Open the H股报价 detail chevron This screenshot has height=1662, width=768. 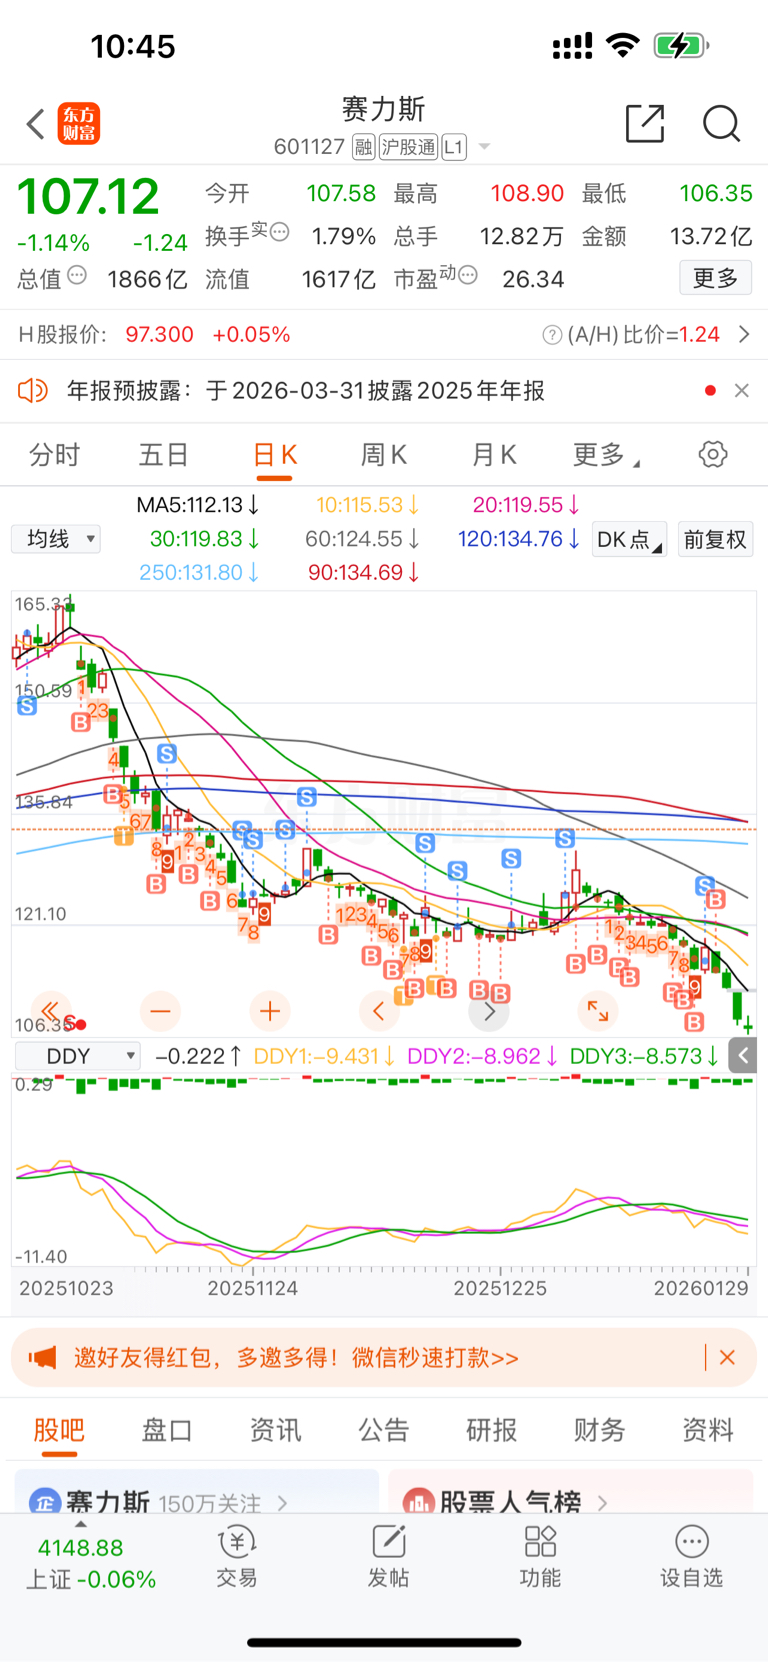tap(744, 334)
